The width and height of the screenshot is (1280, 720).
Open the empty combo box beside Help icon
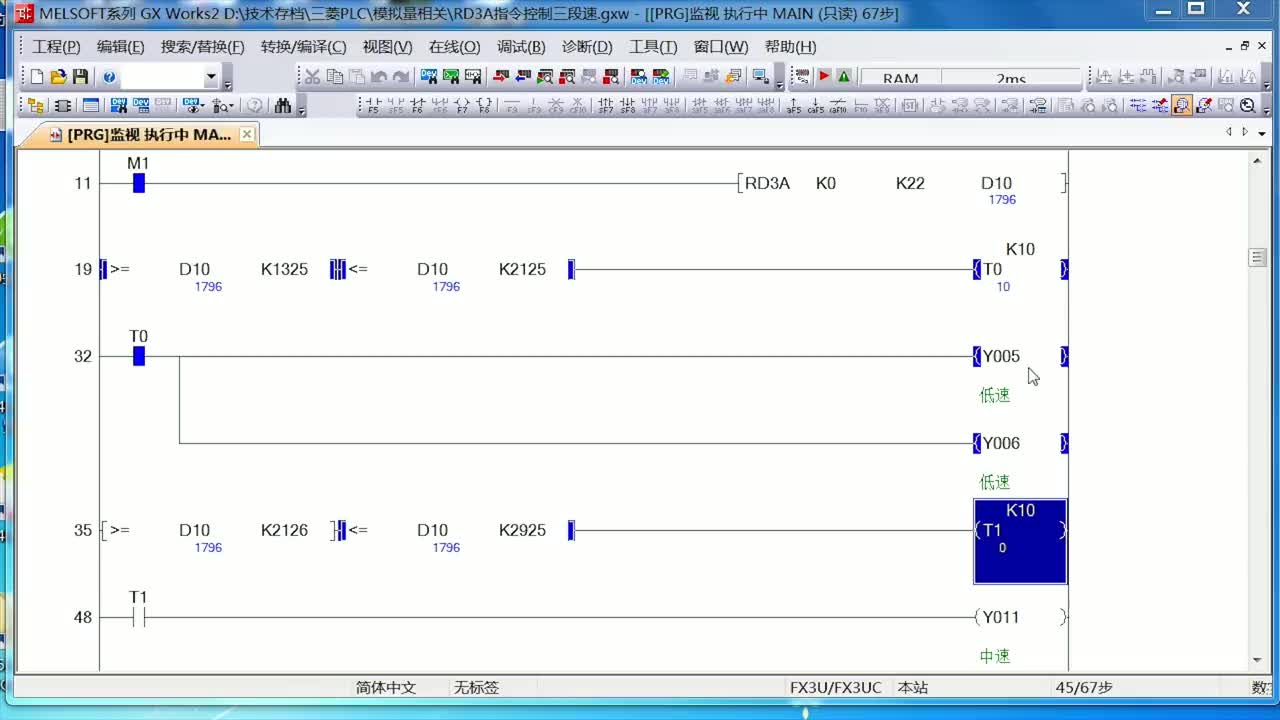click(x=171, y=77)
